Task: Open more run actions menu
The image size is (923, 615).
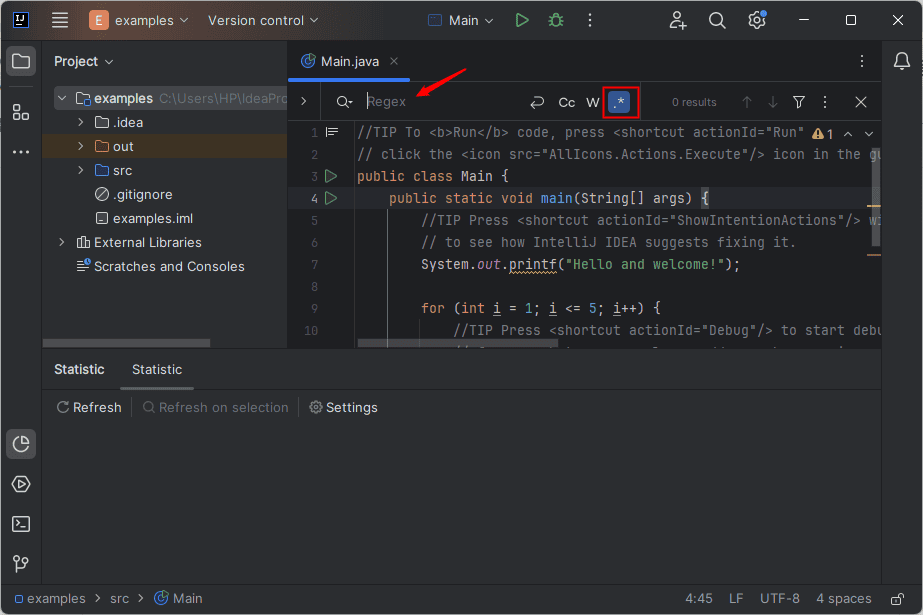Action: click(x=589, y=20)
